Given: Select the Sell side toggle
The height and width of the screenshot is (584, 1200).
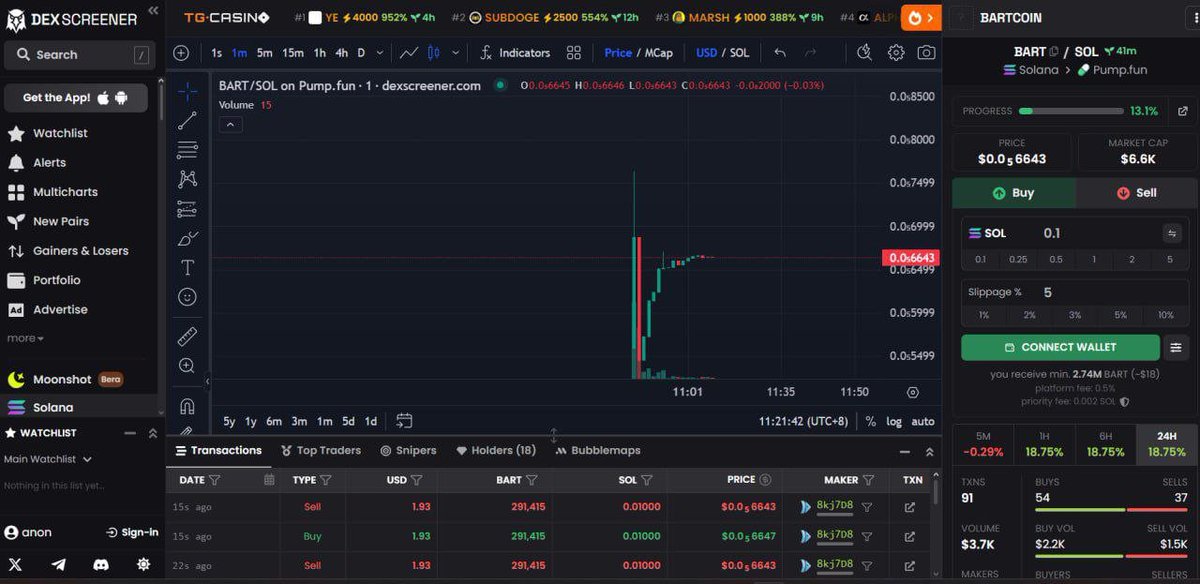Looking at the screenshot, I should point(1137,193).
